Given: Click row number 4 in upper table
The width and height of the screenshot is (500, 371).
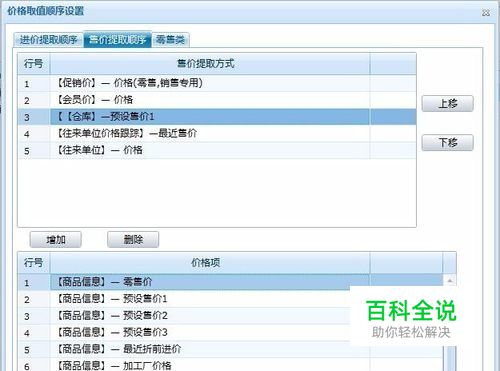Looking at the screenshot, I should [27, 134].
